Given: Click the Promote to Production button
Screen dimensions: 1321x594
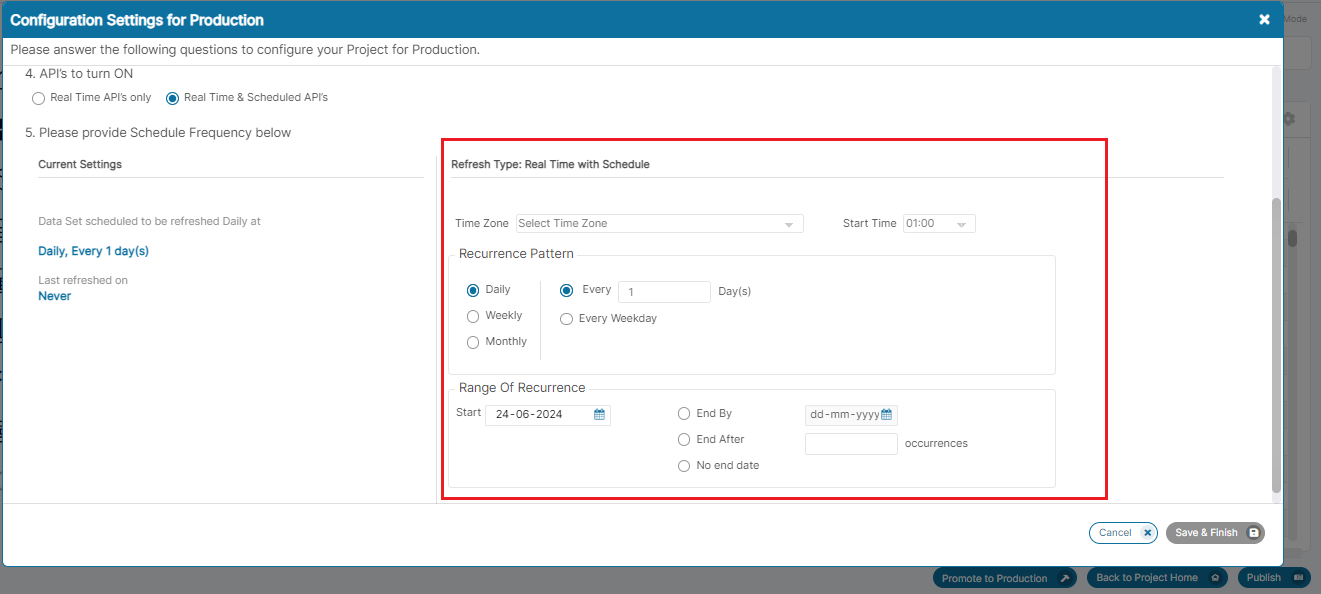Looking at the screenshot, I should tap(1005, 578).
